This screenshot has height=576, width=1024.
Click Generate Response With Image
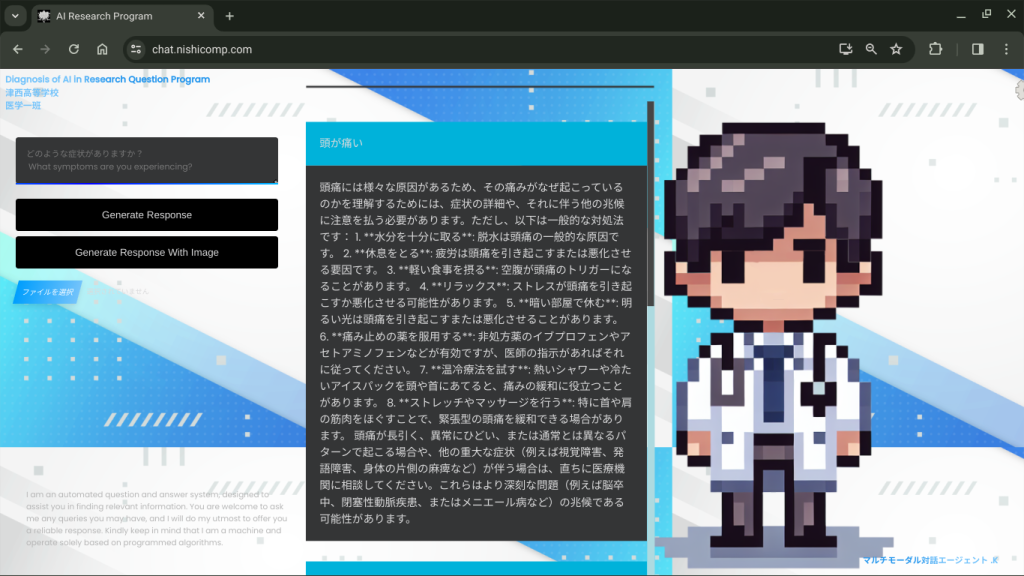147,253
